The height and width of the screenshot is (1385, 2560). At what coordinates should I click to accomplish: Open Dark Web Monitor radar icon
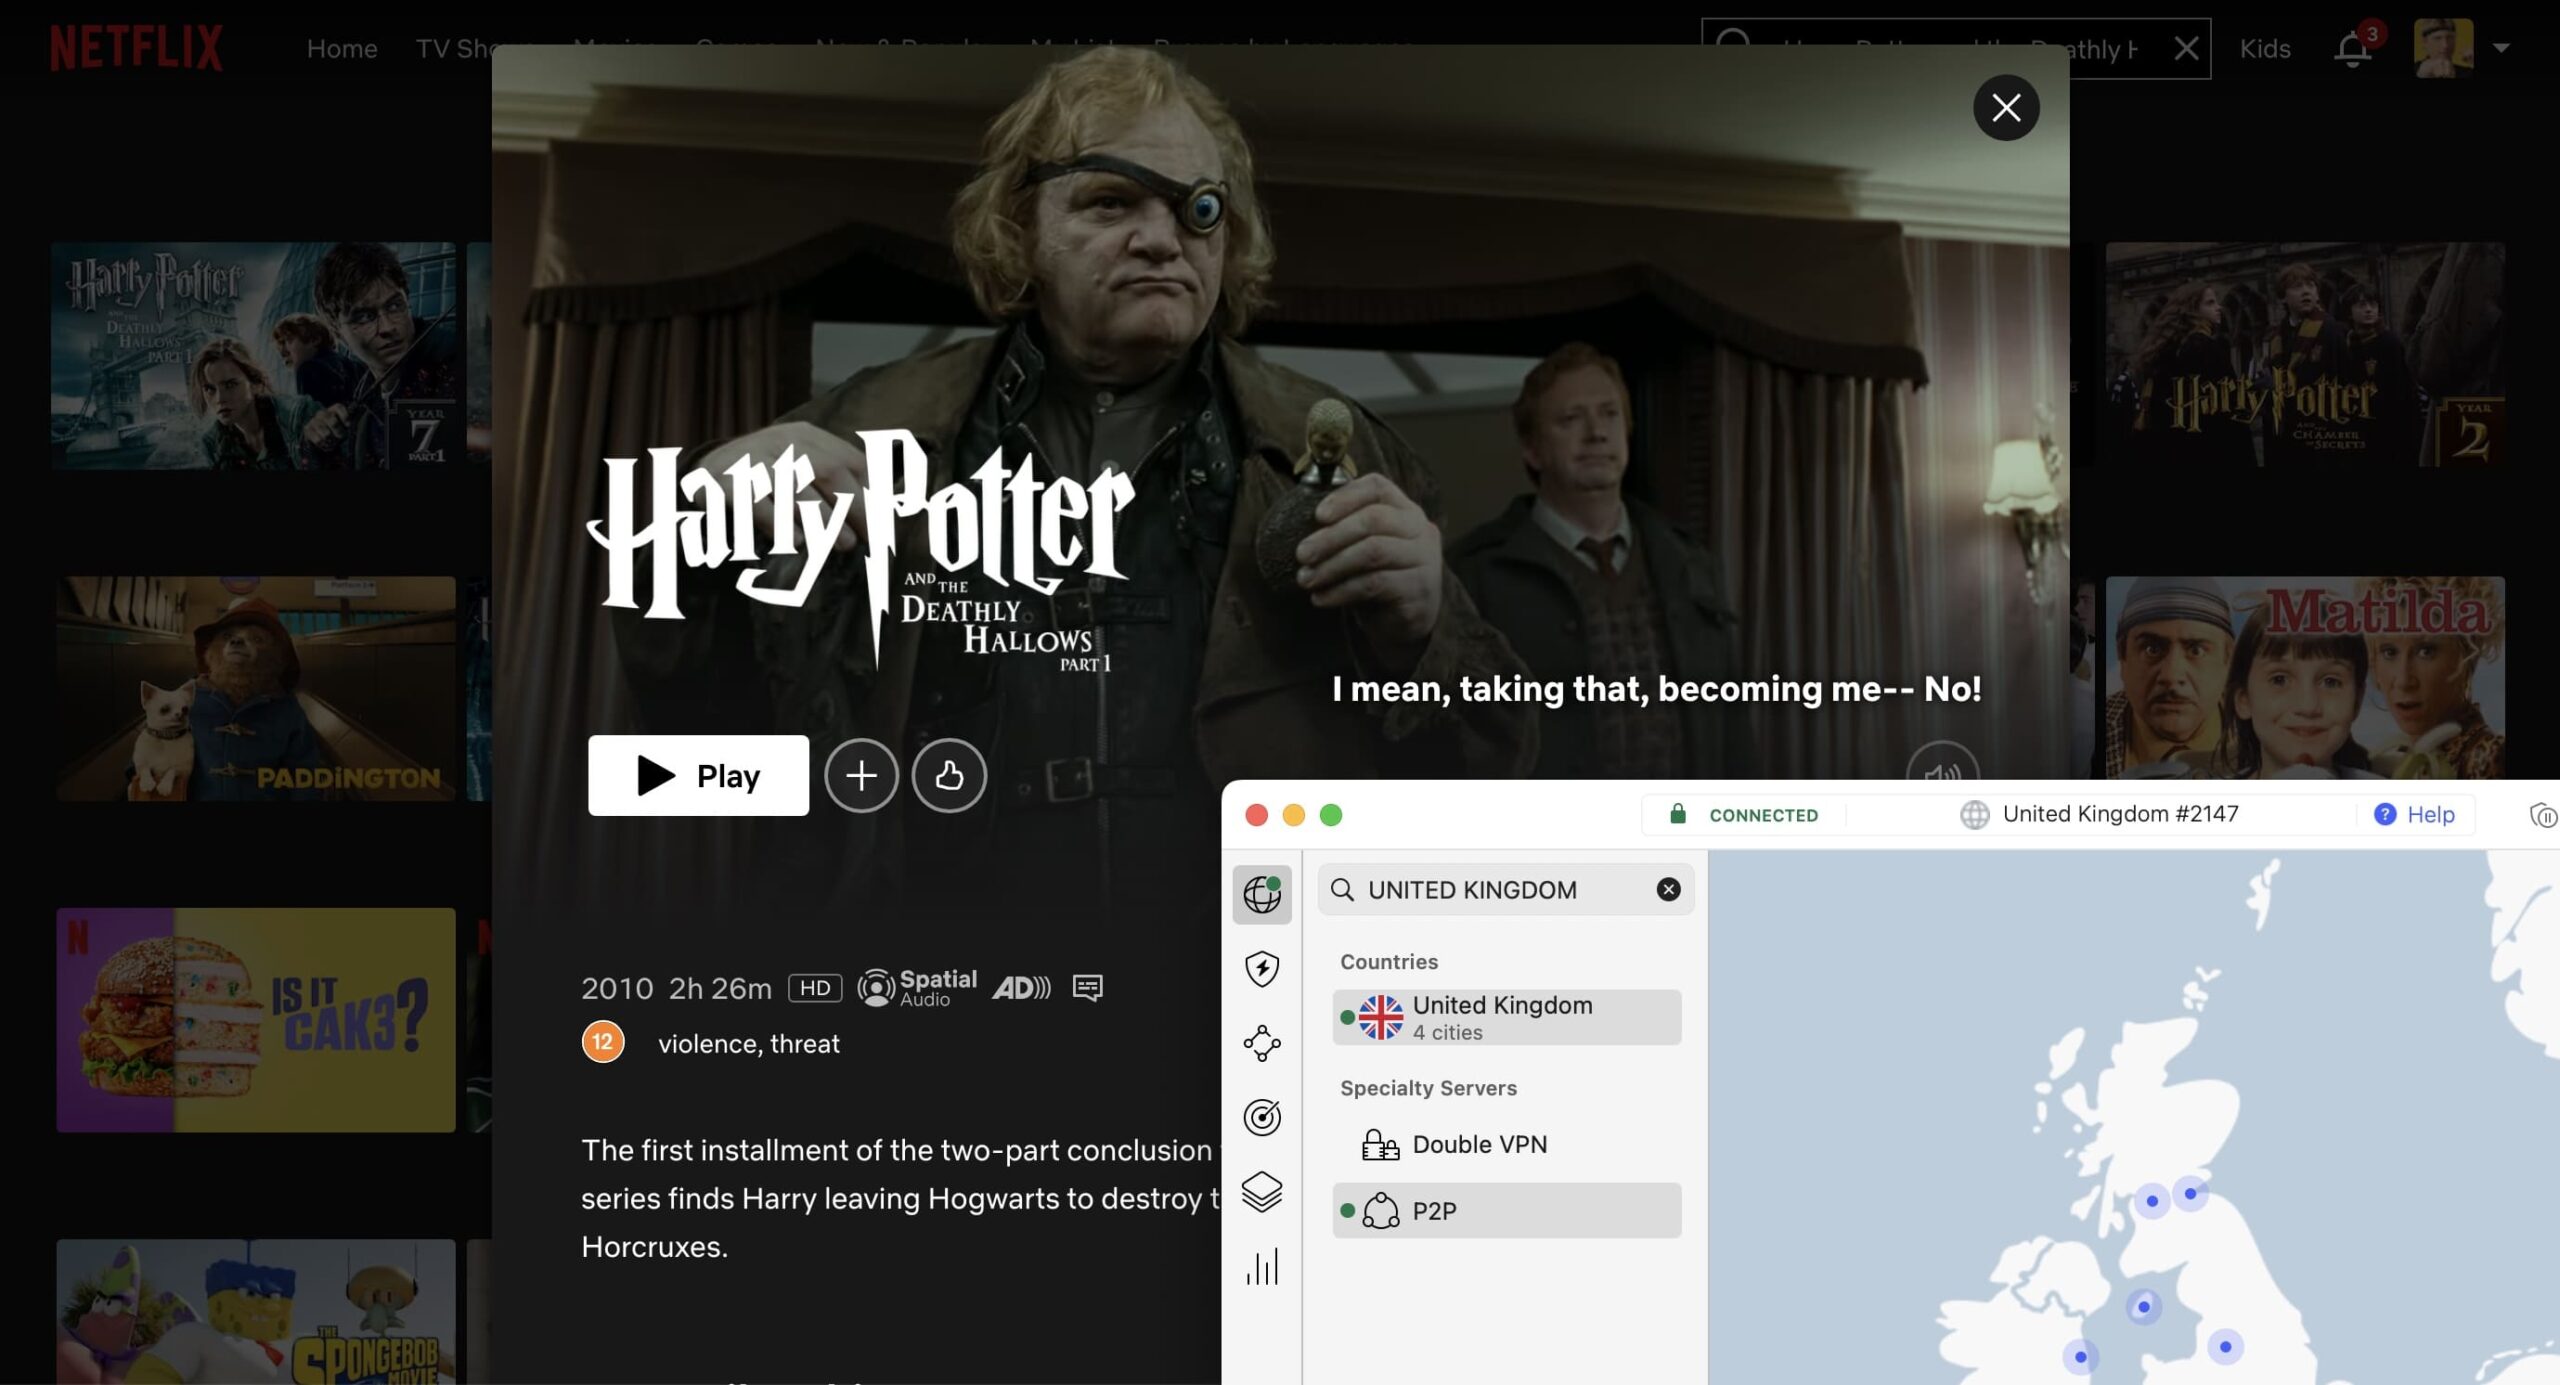pos(1263,1118)
